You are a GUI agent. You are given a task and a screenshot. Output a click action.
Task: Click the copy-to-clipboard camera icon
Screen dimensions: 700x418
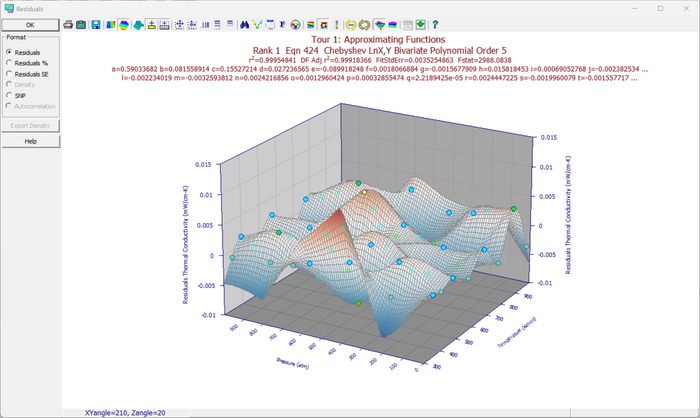click(81, 25)
